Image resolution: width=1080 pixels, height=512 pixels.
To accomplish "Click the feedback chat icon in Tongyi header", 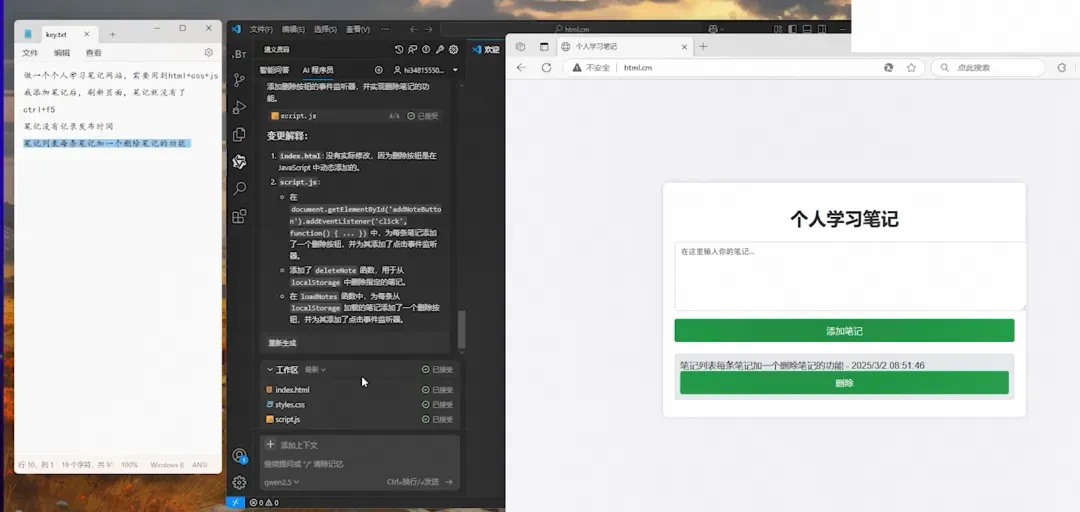I will 413,50.
